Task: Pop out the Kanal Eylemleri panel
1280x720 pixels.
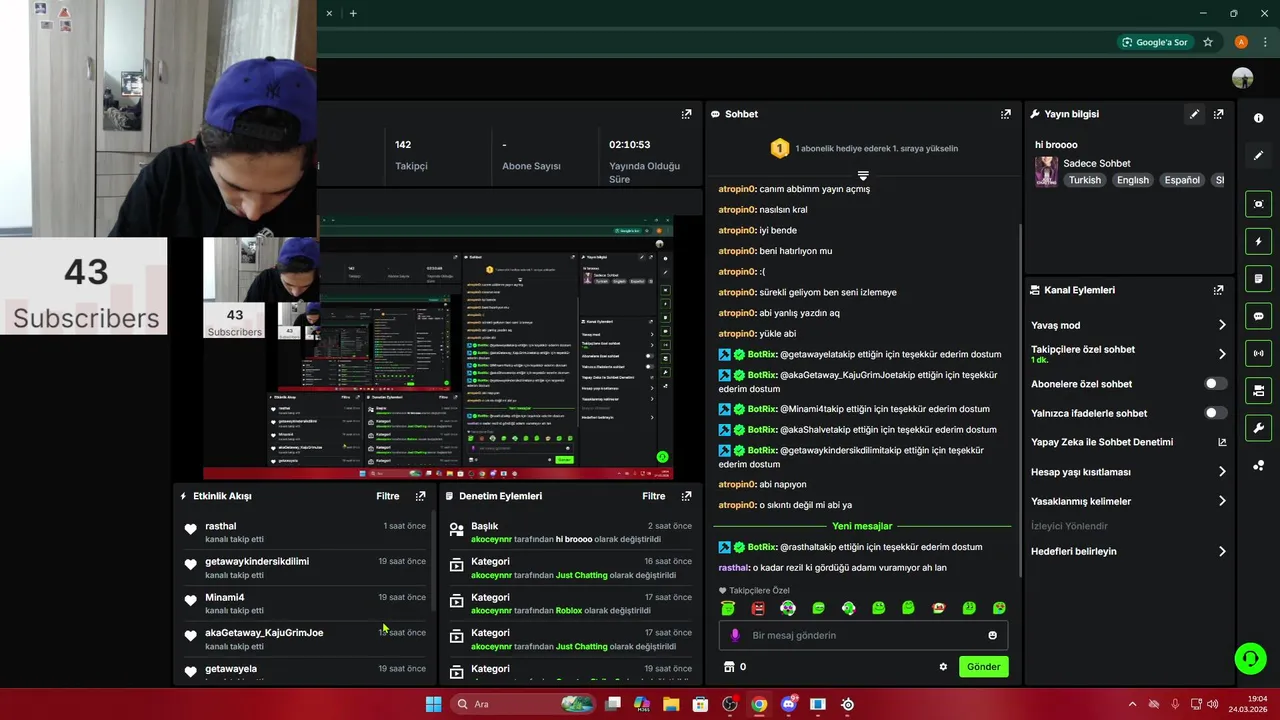Action: [1218, 290]
